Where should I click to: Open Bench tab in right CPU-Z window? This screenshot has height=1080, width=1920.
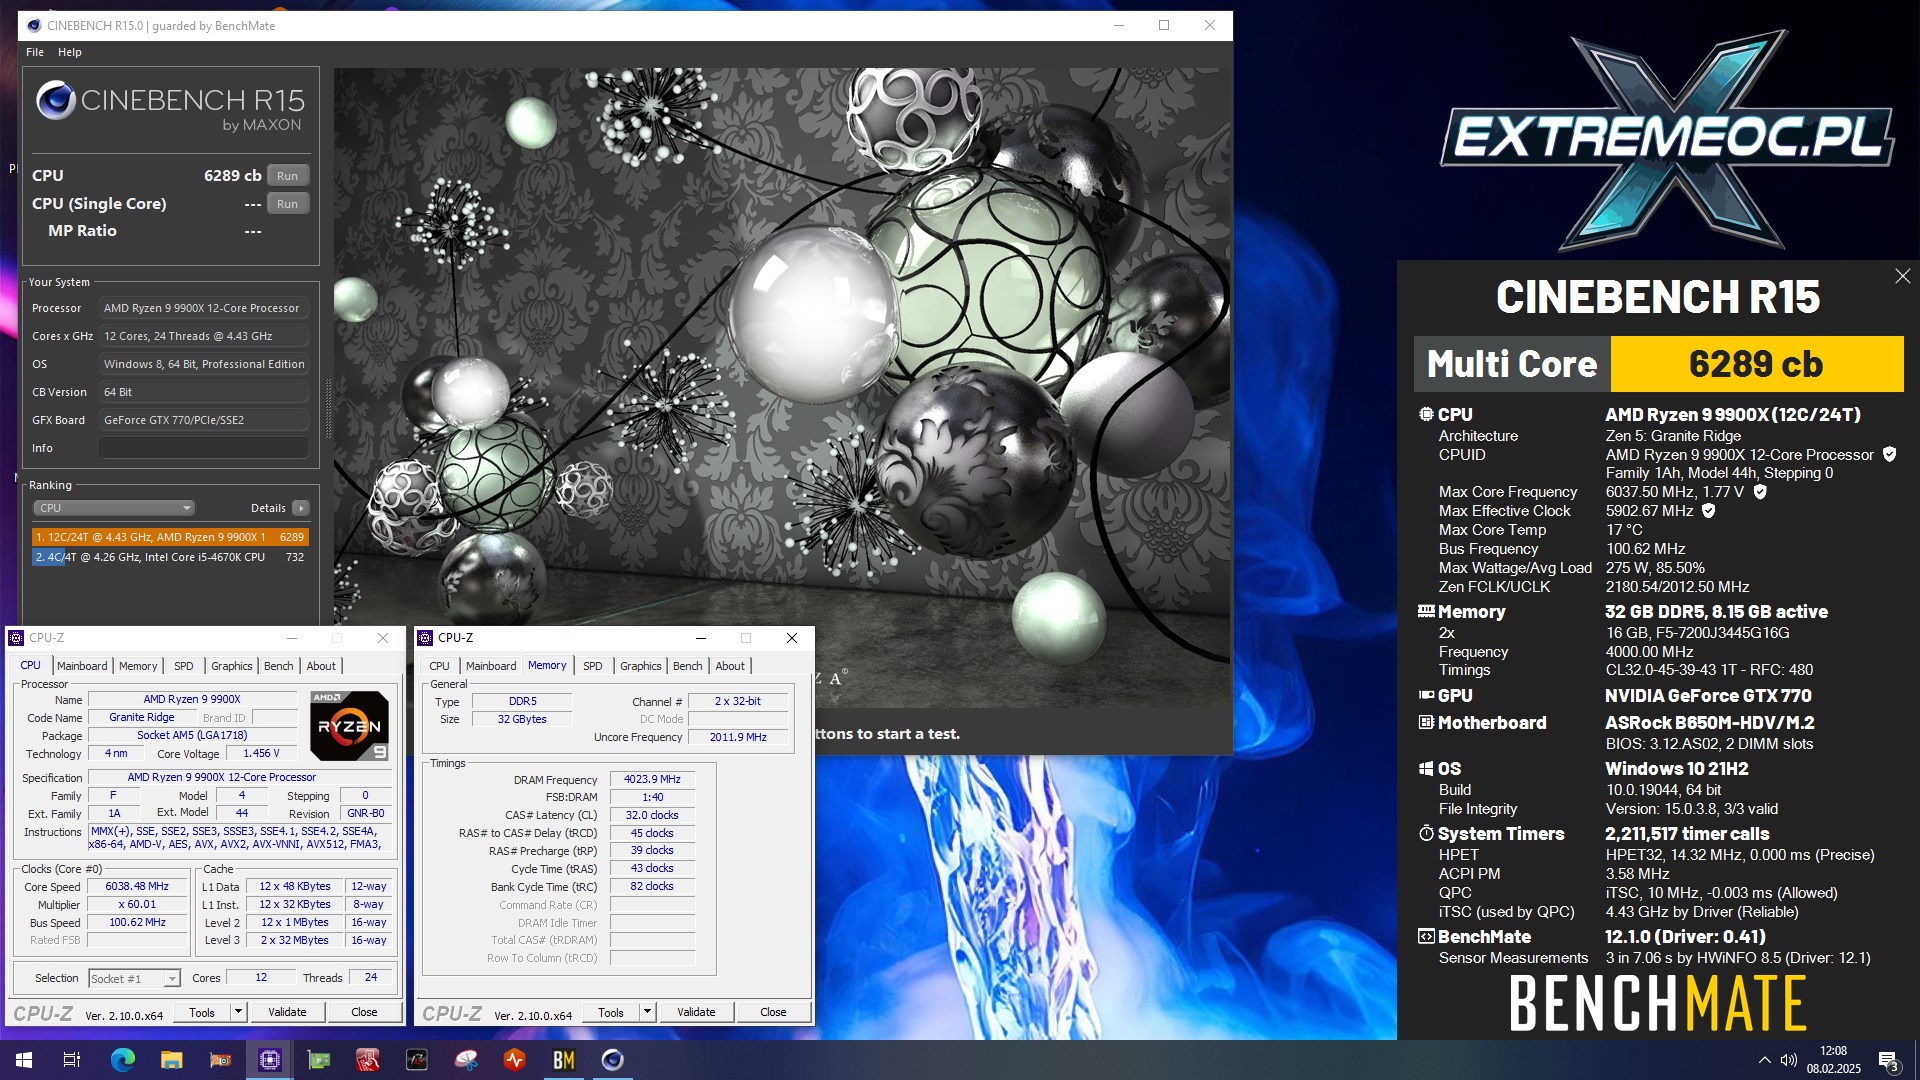point(688,666)
